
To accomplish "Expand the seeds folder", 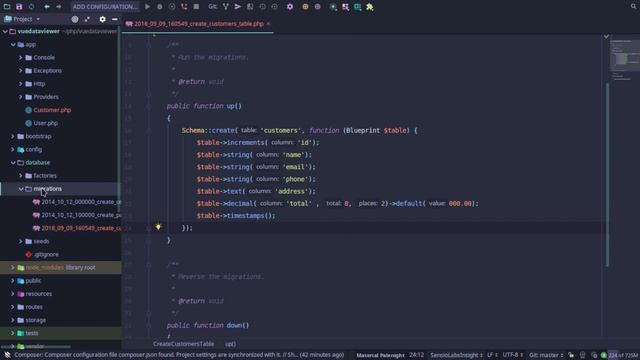I will click(x=21, y=241).
